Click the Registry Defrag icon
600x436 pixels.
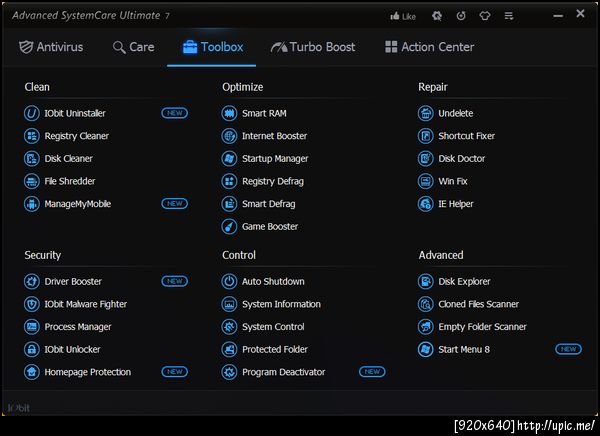tap(229, 181)
